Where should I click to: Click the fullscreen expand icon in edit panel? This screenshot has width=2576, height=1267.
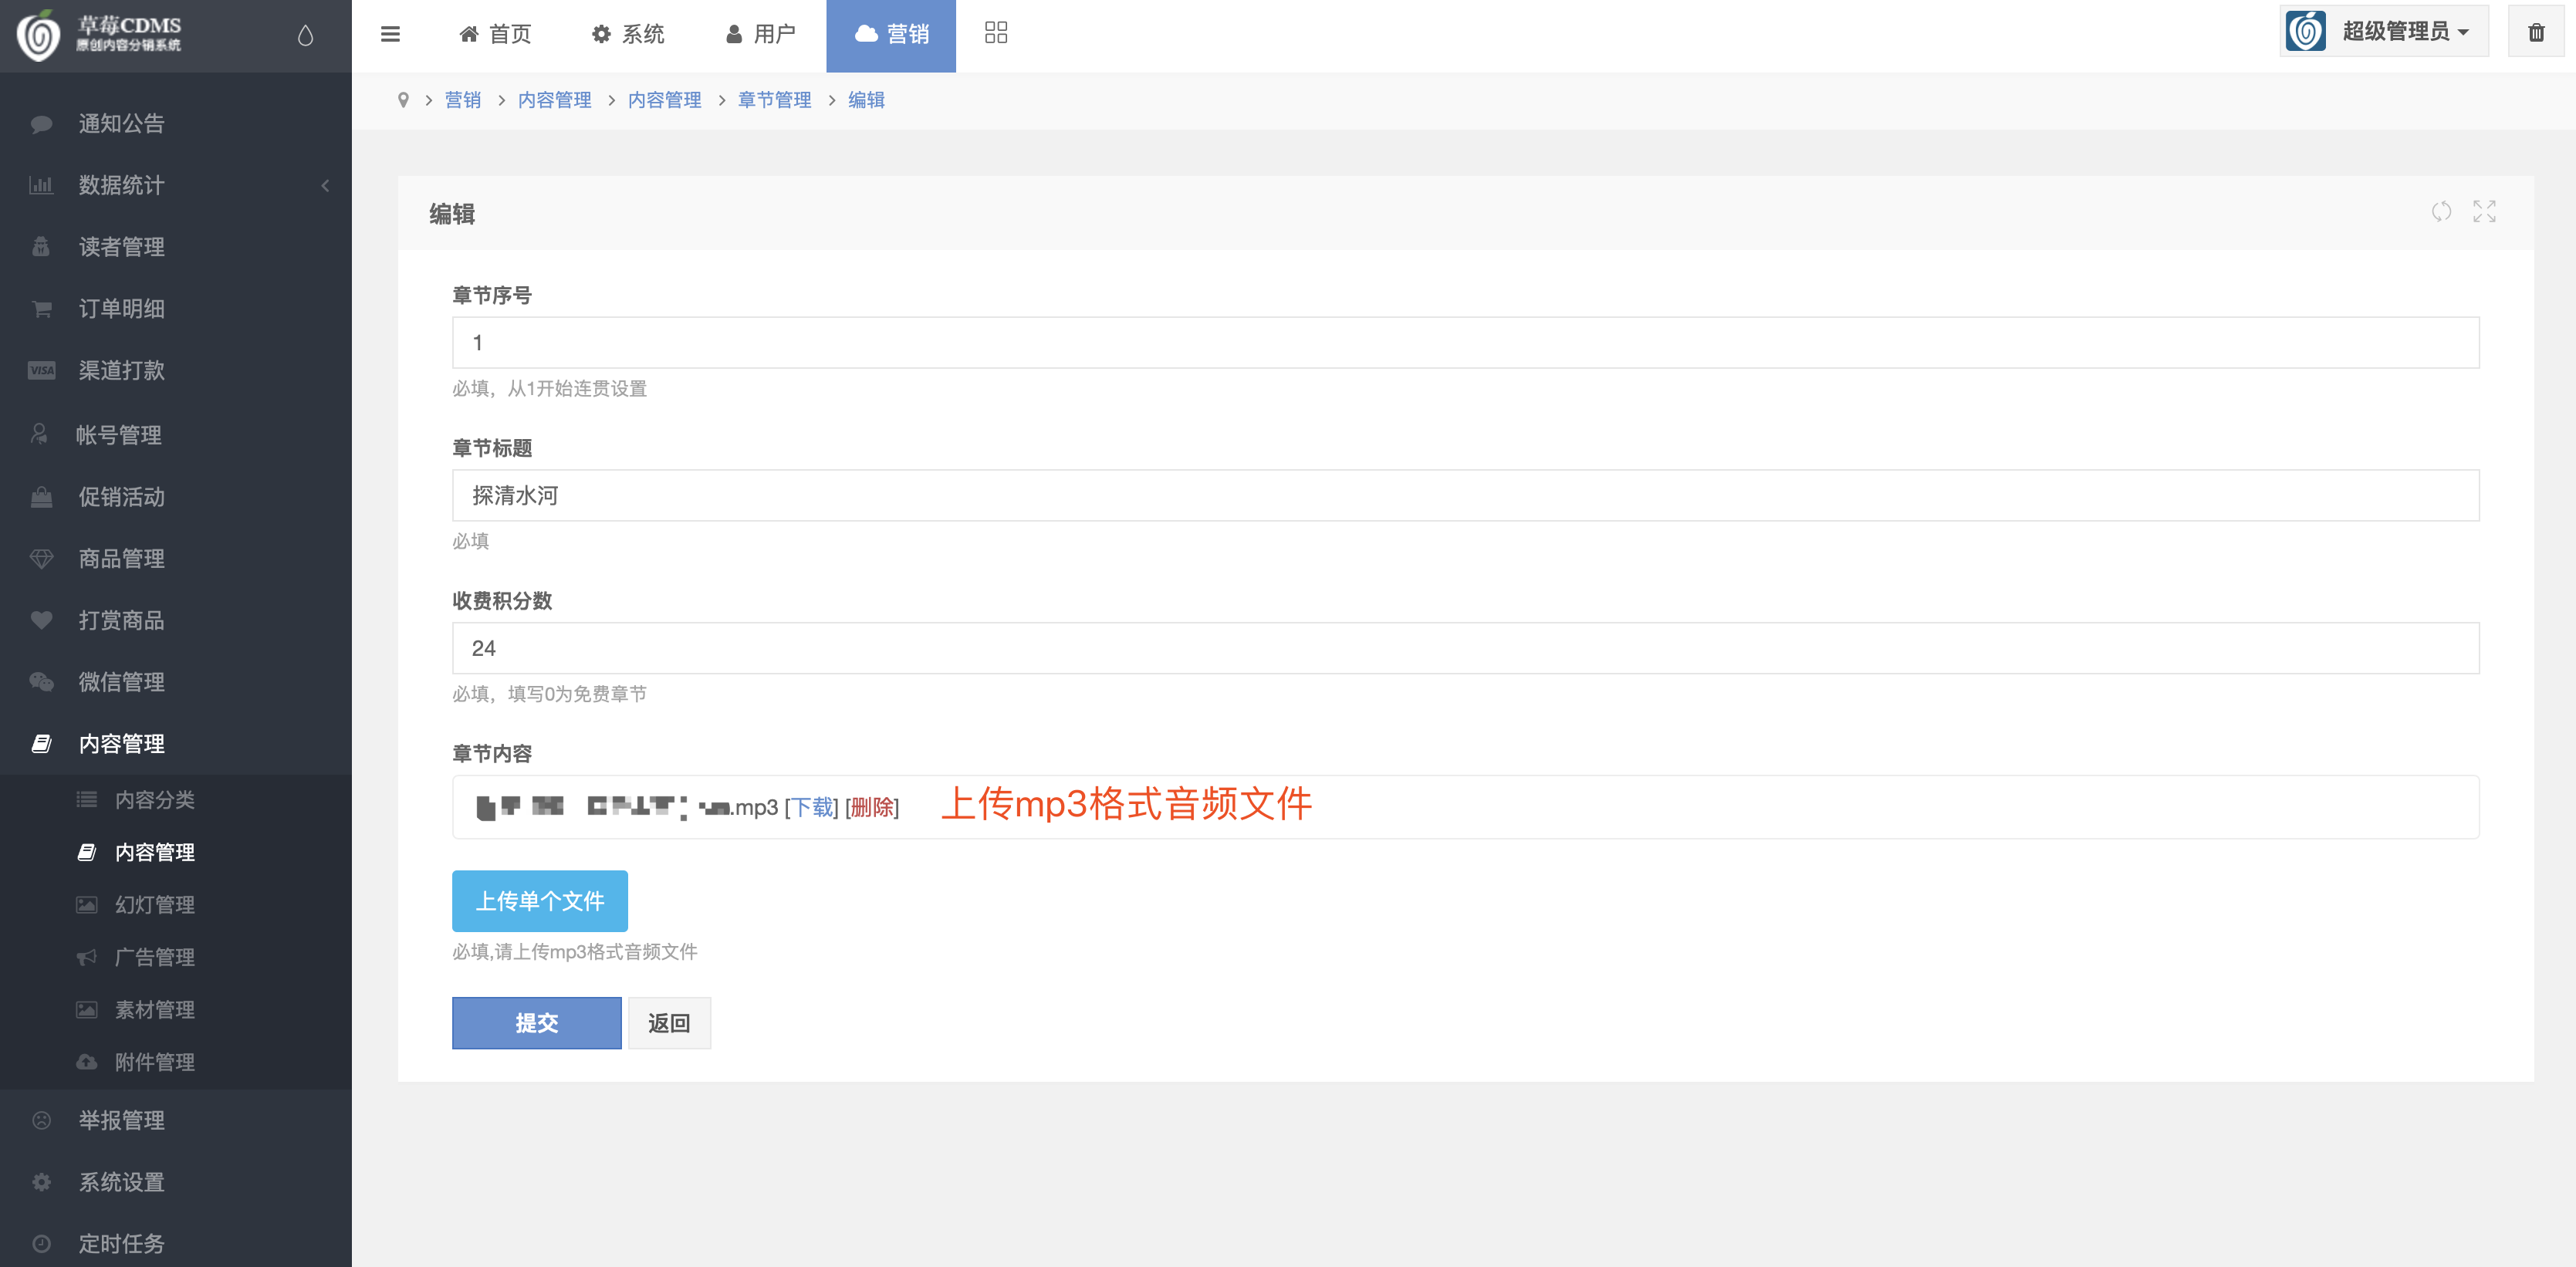[2484, 211]
